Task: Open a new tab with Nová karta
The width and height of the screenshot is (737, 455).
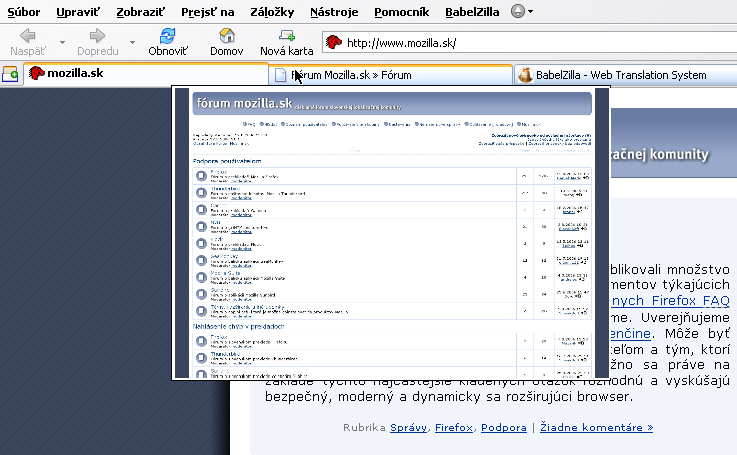Action: 287,42
